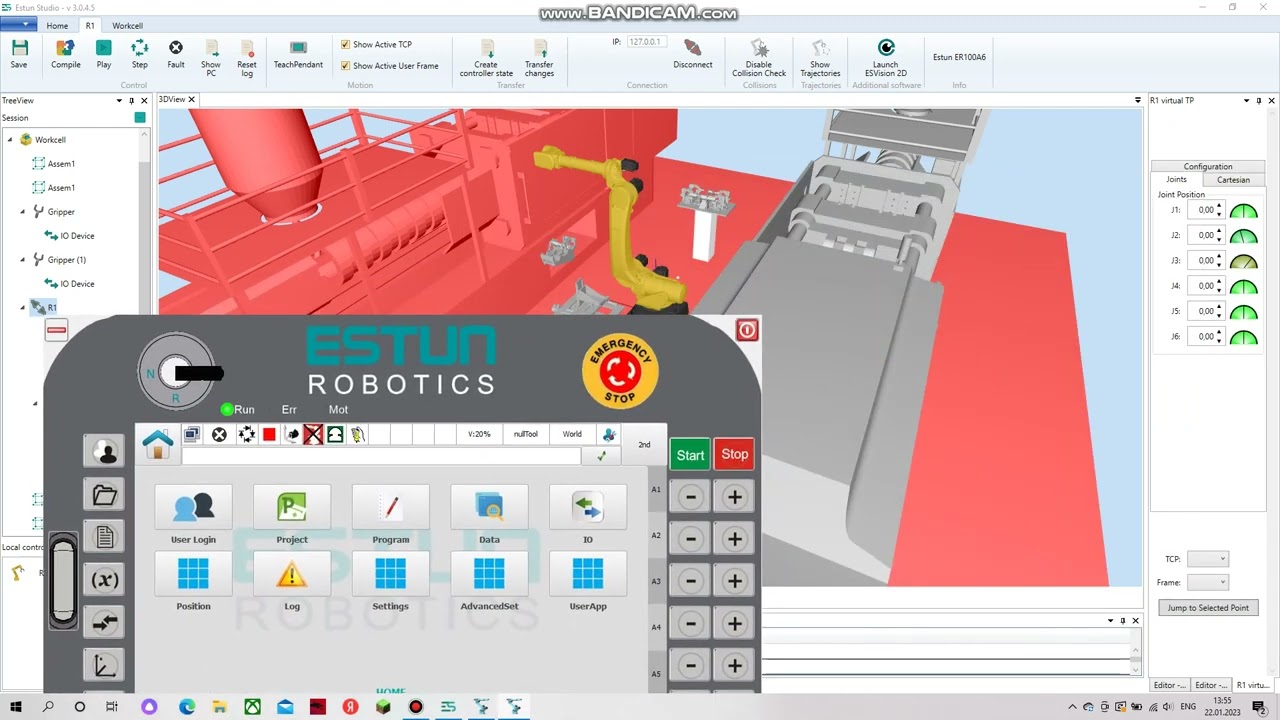1280x720 pixels.
Task: Open TreeView panel options arrow
Action: pyautogui.click(x=120, y=101)
